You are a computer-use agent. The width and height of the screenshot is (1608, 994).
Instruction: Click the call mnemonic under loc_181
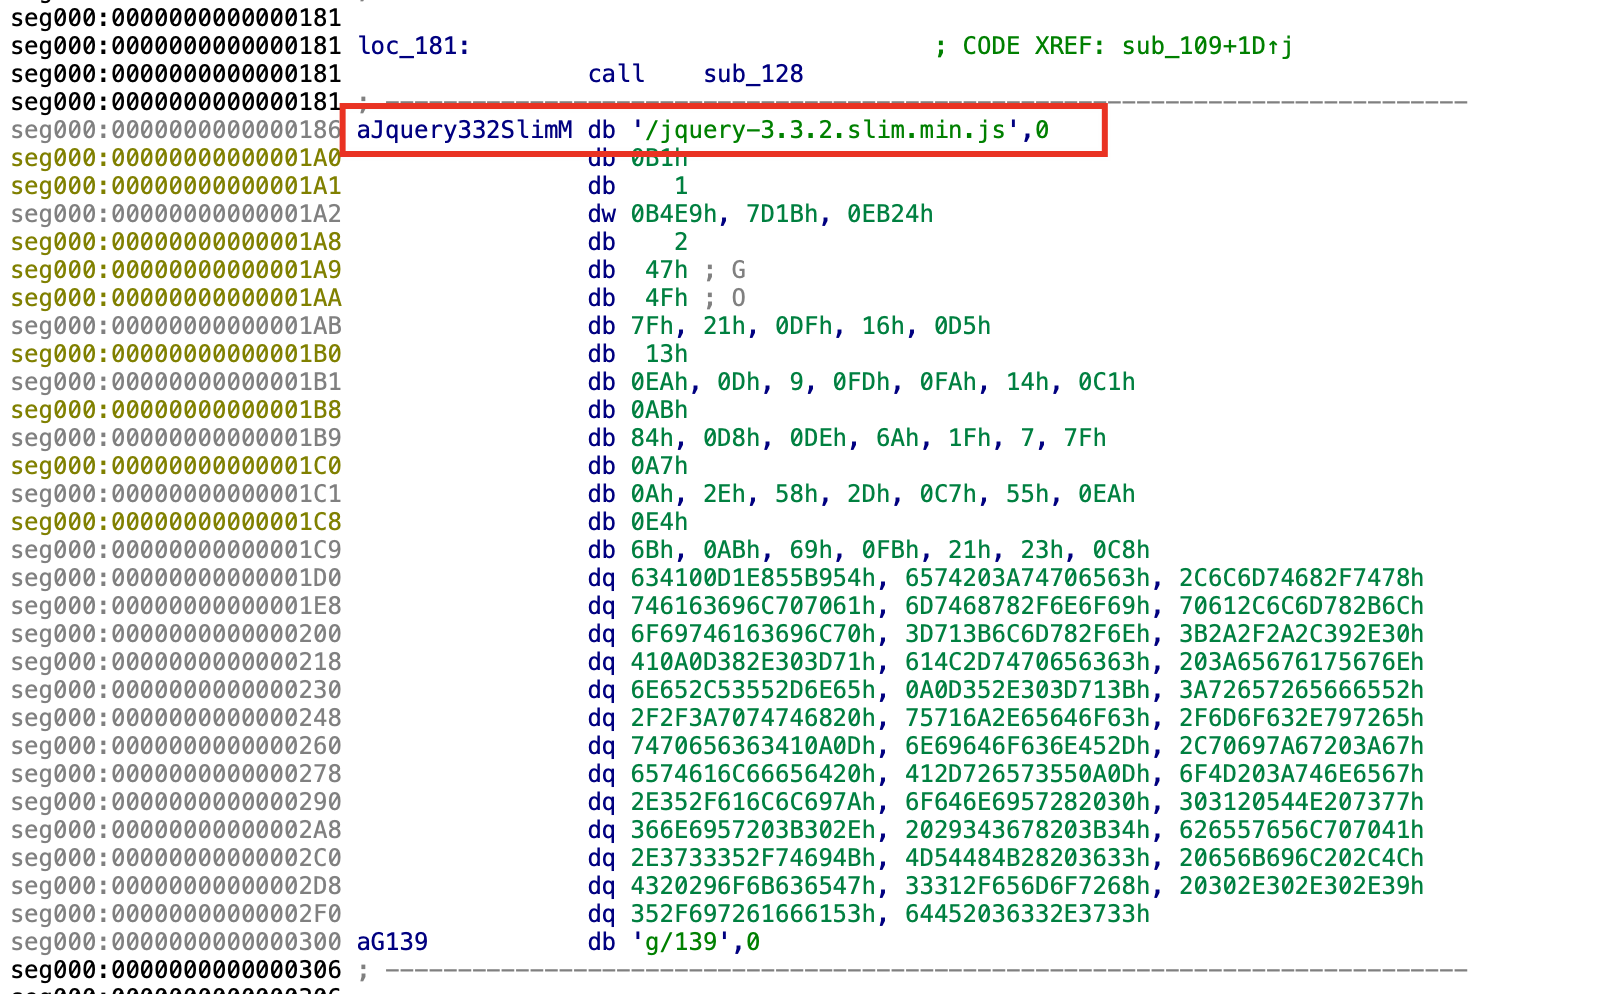pos(616,74)
